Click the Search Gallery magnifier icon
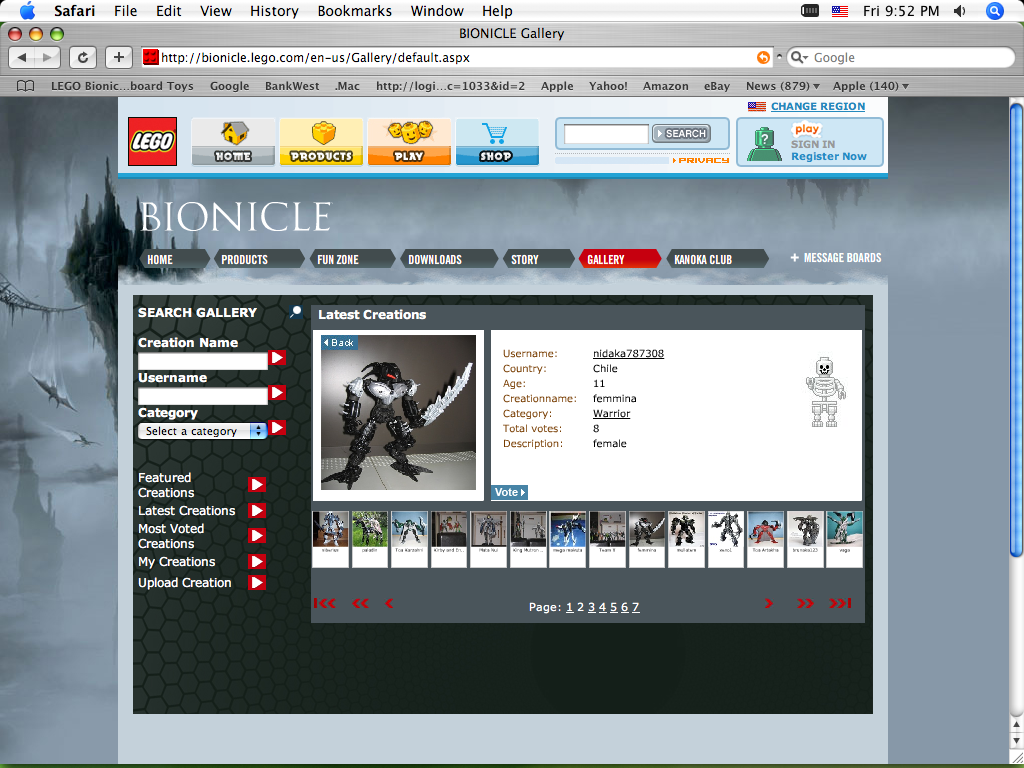 point(296,312)
